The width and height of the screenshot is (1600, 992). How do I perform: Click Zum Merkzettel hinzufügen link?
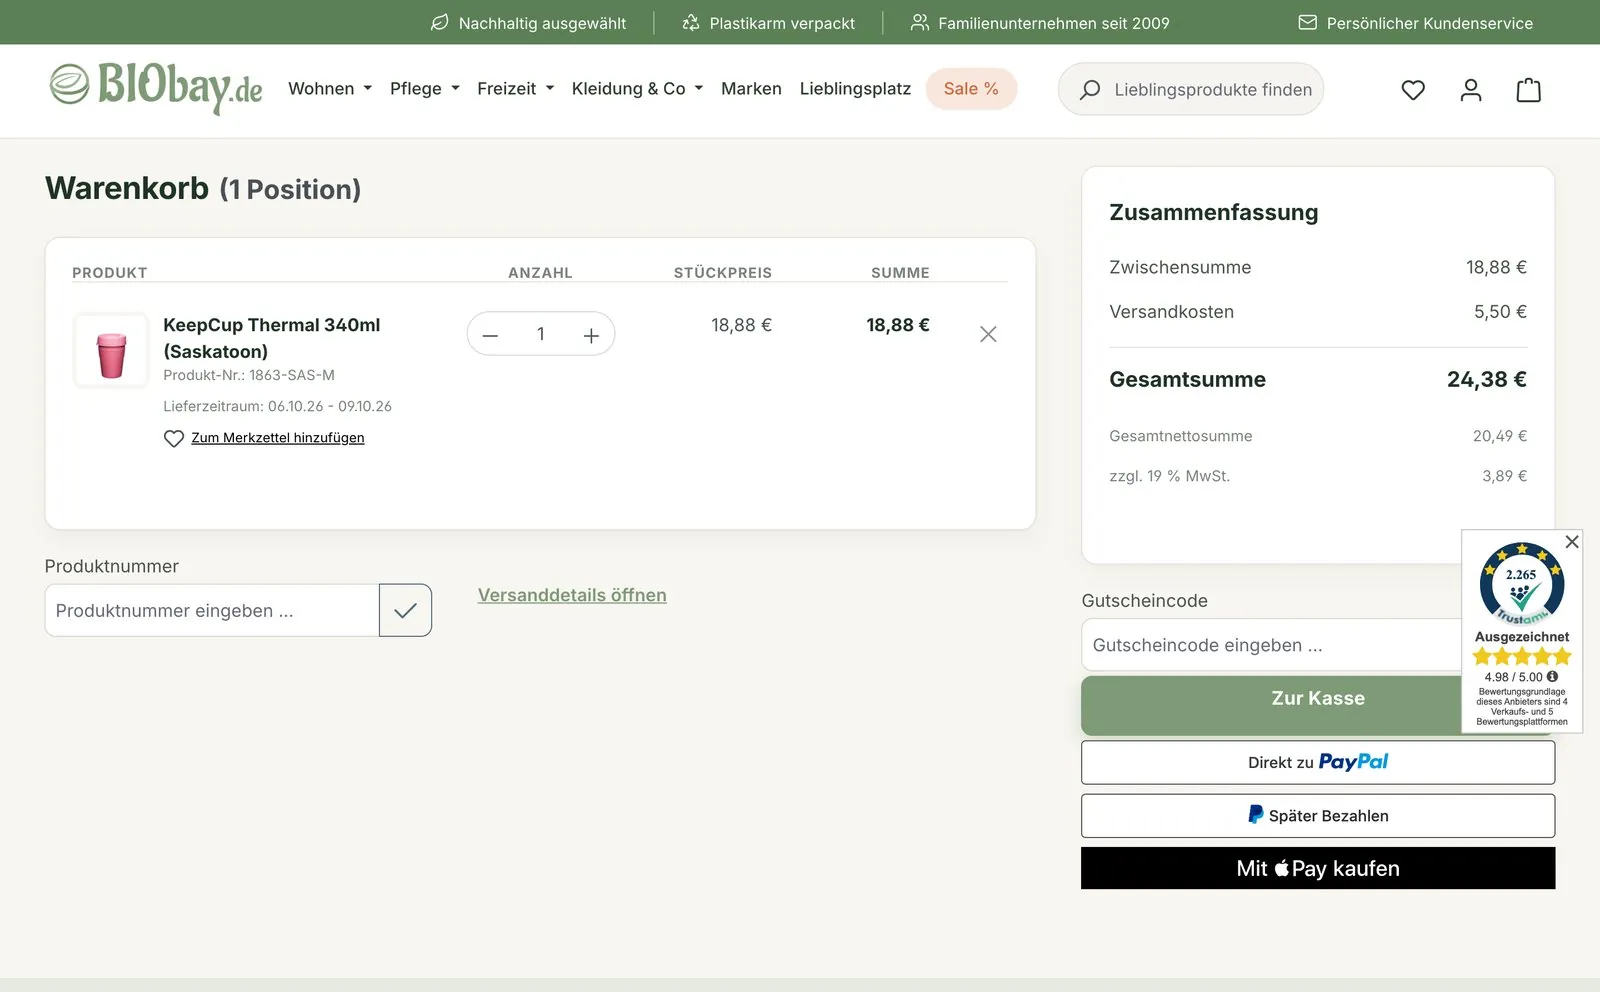(x=278, y=438)
